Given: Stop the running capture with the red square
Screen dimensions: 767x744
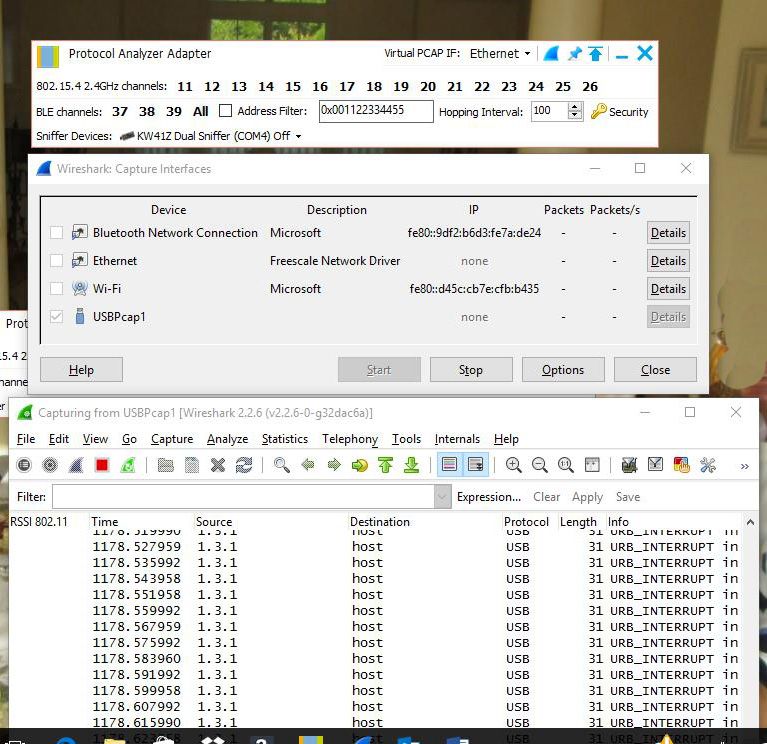Looking at the screenshot, I should 102,465.
